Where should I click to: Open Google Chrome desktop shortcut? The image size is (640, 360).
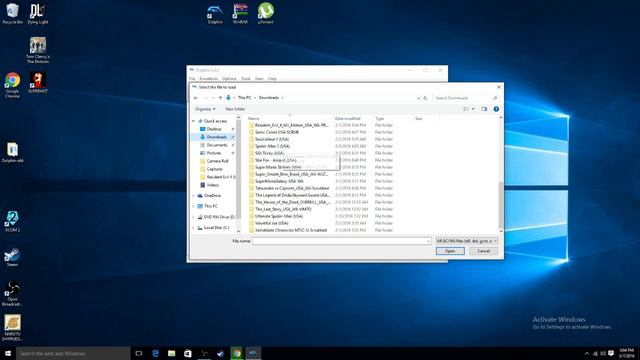(12, 85)
